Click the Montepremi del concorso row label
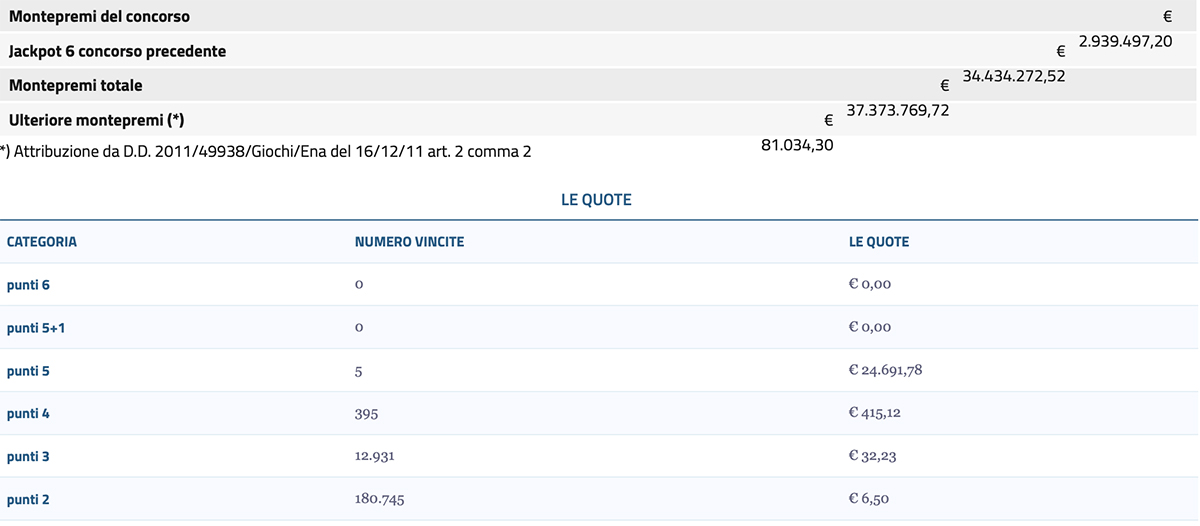This screenshot has height=526, width=1200. (99, 17)
